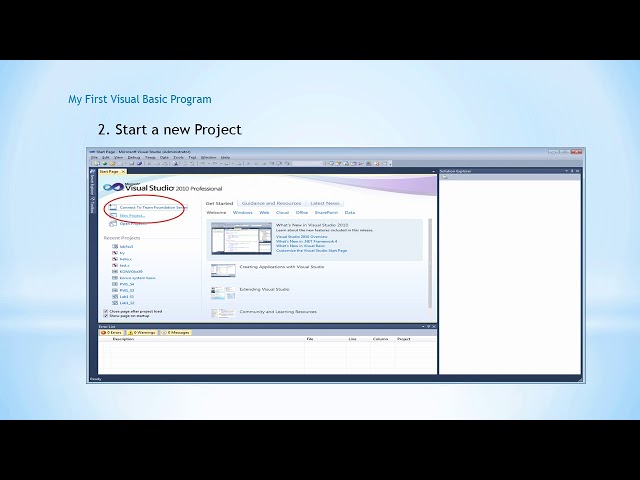Viewport: 640px width, 480px height.
Task: Click the Save All toolbar icon
Action: [140, 164]
